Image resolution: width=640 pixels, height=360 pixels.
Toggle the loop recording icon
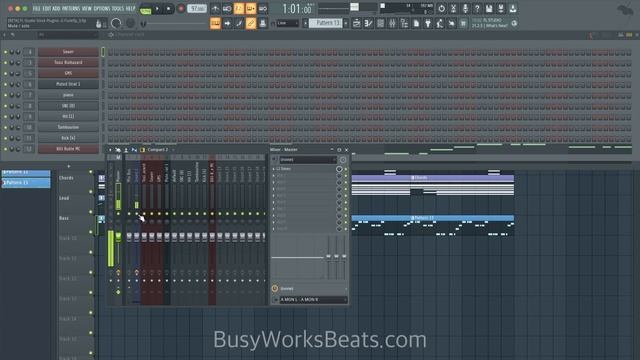coord(263,9)
